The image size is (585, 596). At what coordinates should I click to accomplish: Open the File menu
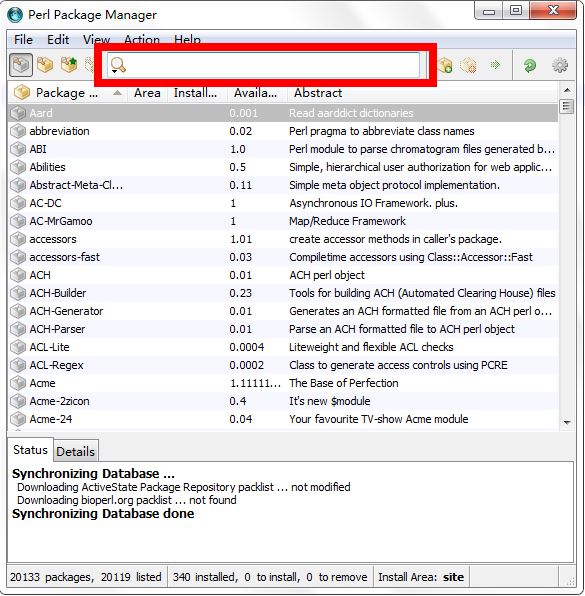[24, 40]
